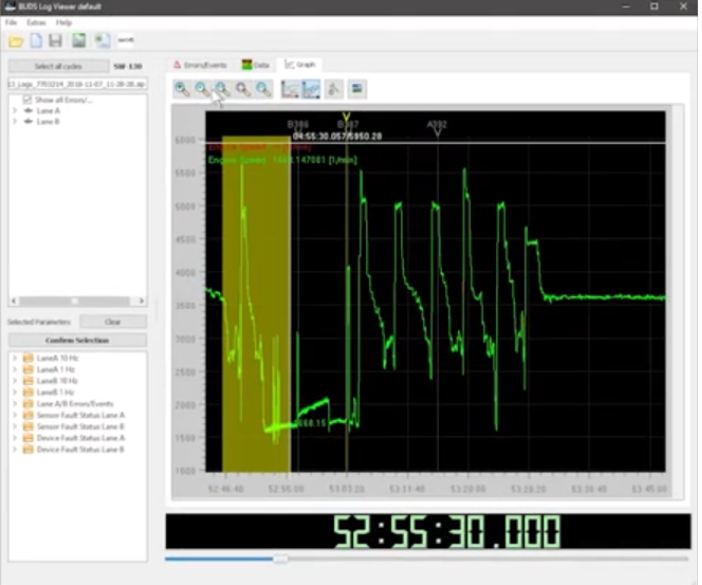Click the playback position slider handle

click(281, 559)
